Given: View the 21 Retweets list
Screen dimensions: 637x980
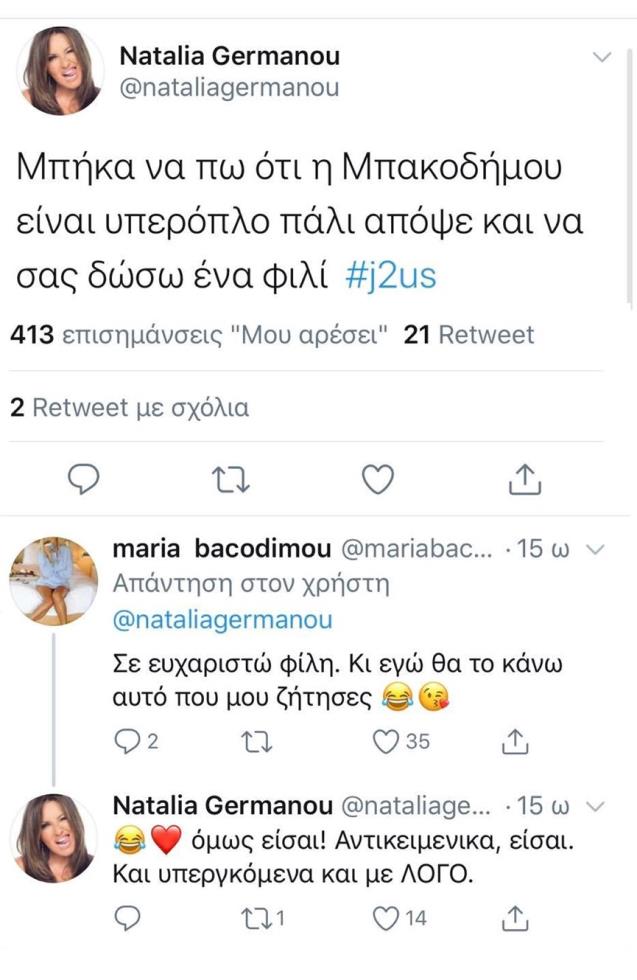Looking at the screenshot, I should tap(468, 336).
